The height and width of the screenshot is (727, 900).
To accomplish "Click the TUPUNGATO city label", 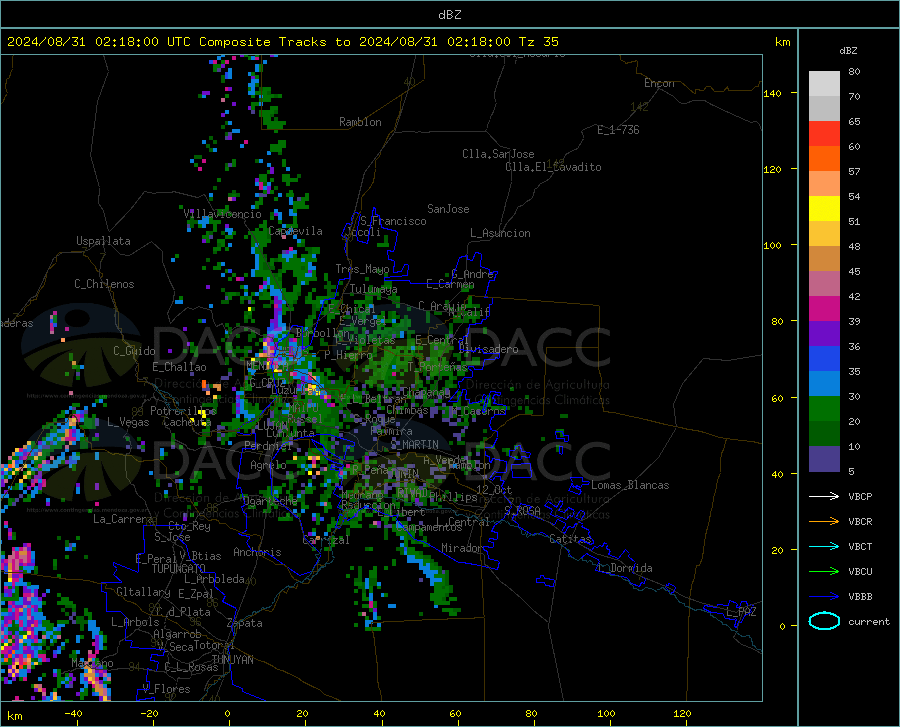I will click(179, 569).
